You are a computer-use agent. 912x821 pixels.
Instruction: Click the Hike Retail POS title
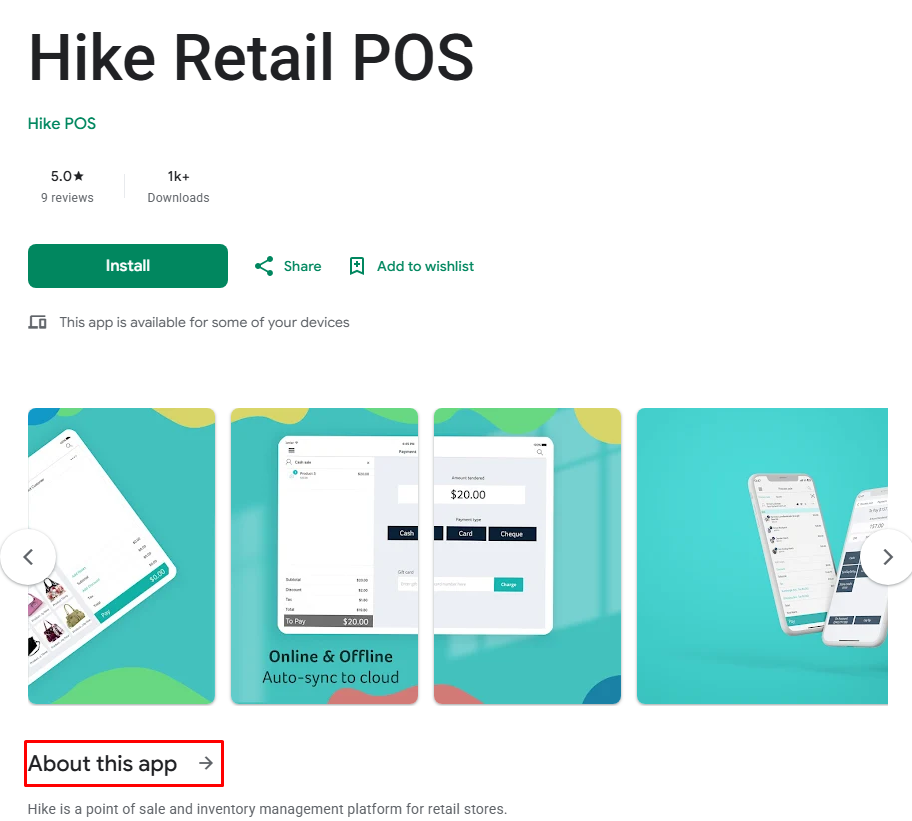251,57
